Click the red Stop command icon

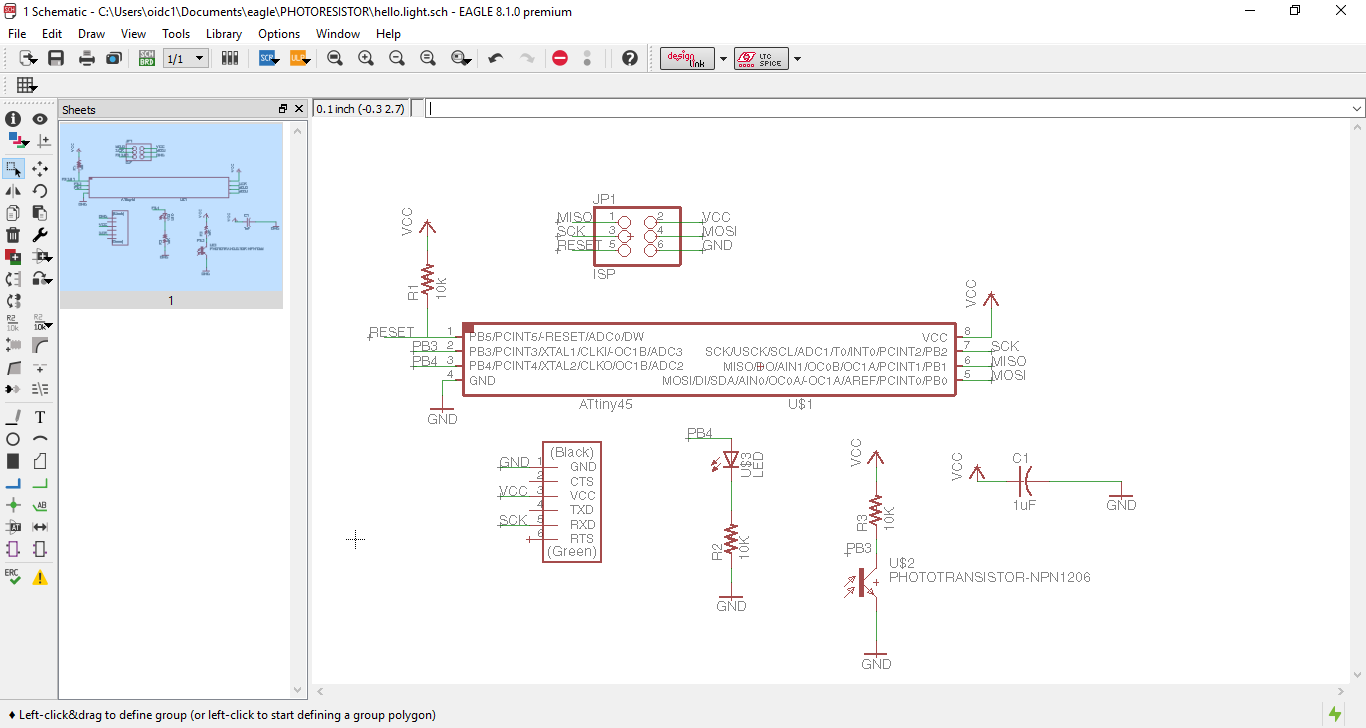560,59
